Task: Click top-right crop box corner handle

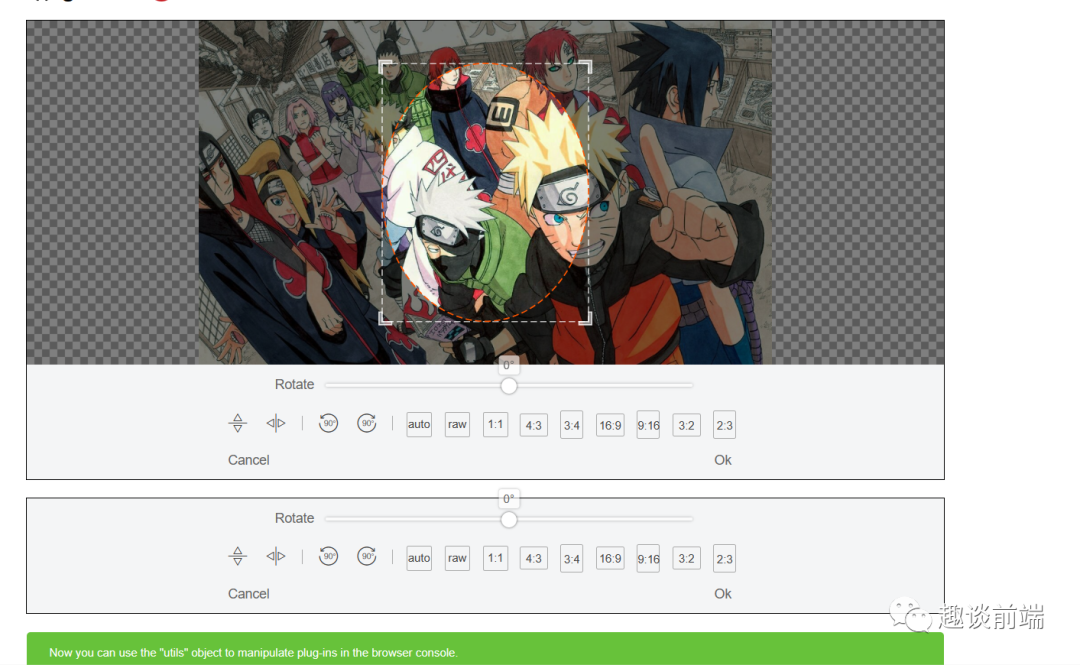Action: click(585, 66)
